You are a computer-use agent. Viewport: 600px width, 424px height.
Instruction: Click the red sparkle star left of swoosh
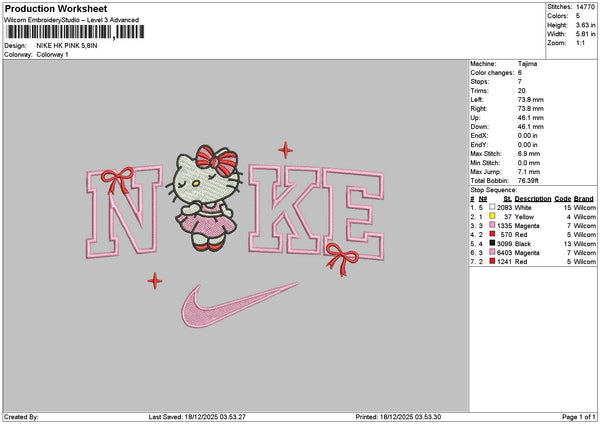tap(155, 281)
